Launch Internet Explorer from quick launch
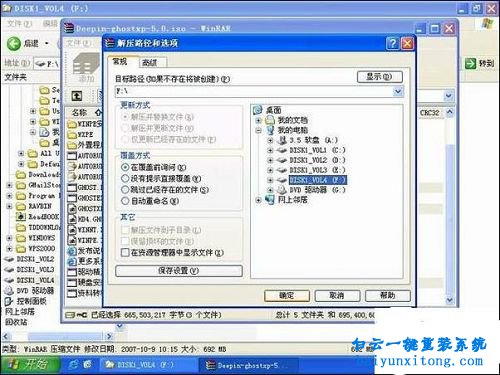Image resolution: width=500 pixels, height=375 pixels. click(x=73, y=365)
